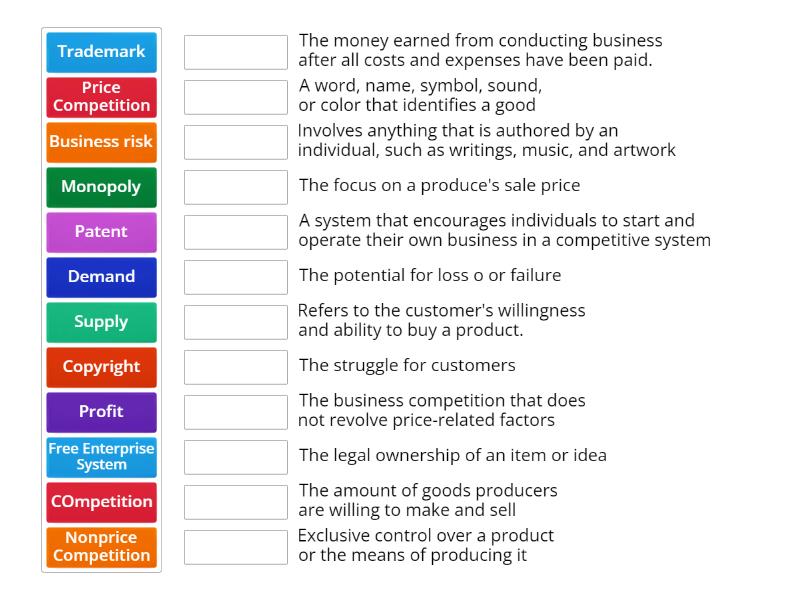The height and width of the screenshot is (600, 800).
Task: Click the answer slot beside 'The legal ownership of an item or idea'
Action: (235, 457)
